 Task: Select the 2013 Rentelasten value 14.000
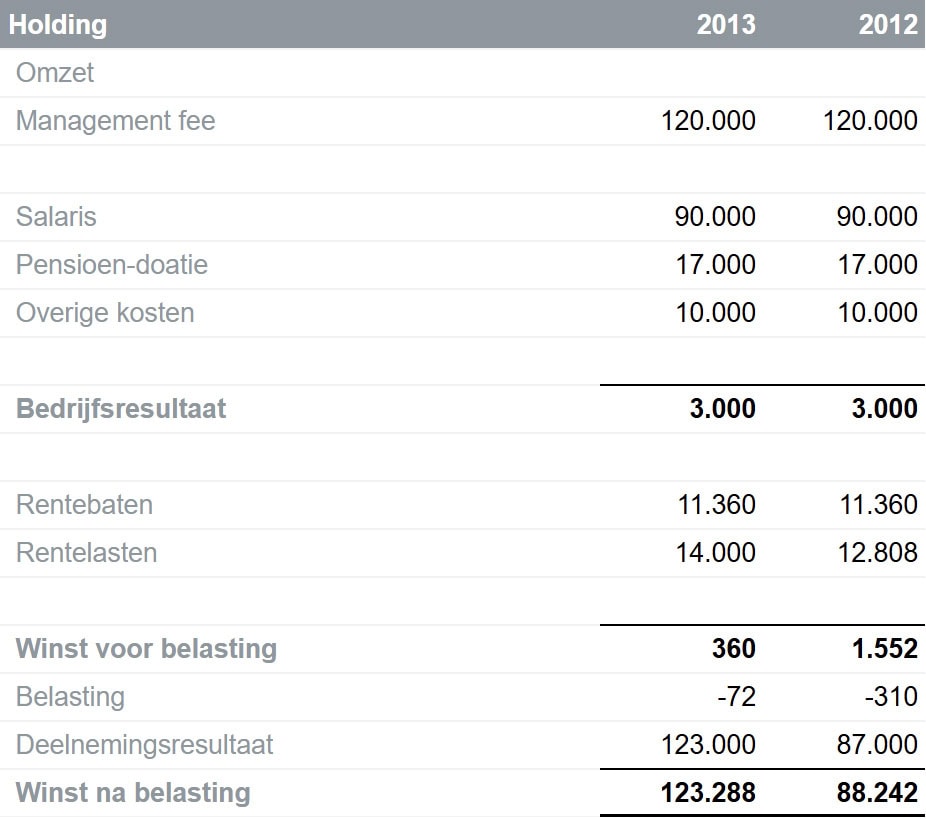click(715, 553)
